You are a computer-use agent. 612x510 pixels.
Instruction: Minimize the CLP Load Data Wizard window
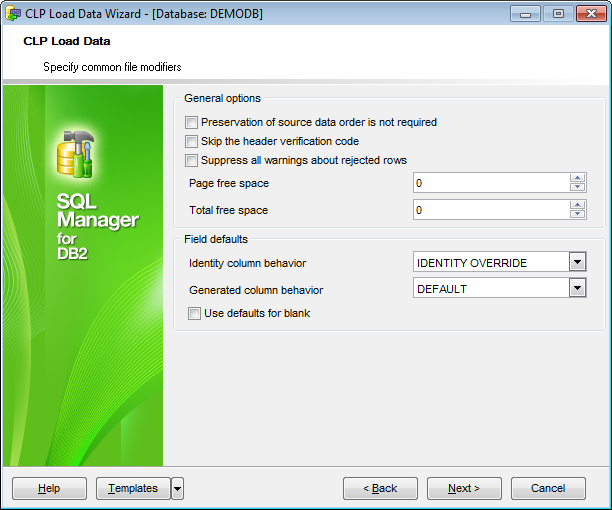pyautogui.click(x=525, y=14)
